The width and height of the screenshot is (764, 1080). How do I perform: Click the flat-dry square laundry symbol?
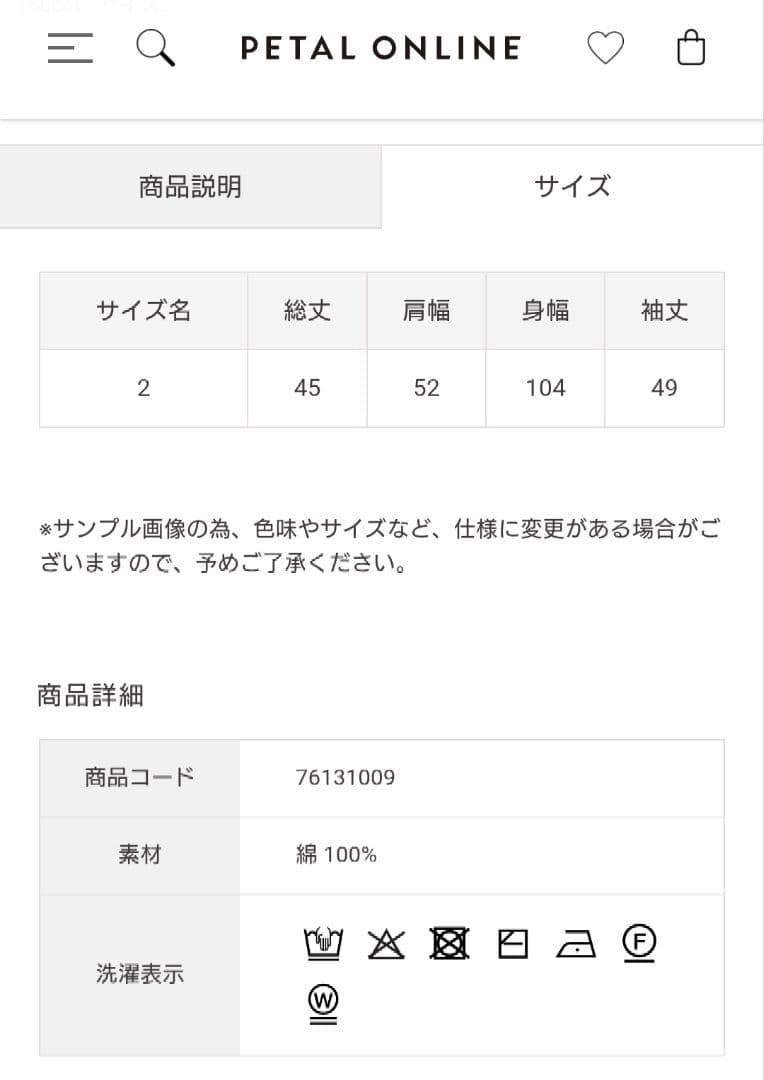point(512,943)
